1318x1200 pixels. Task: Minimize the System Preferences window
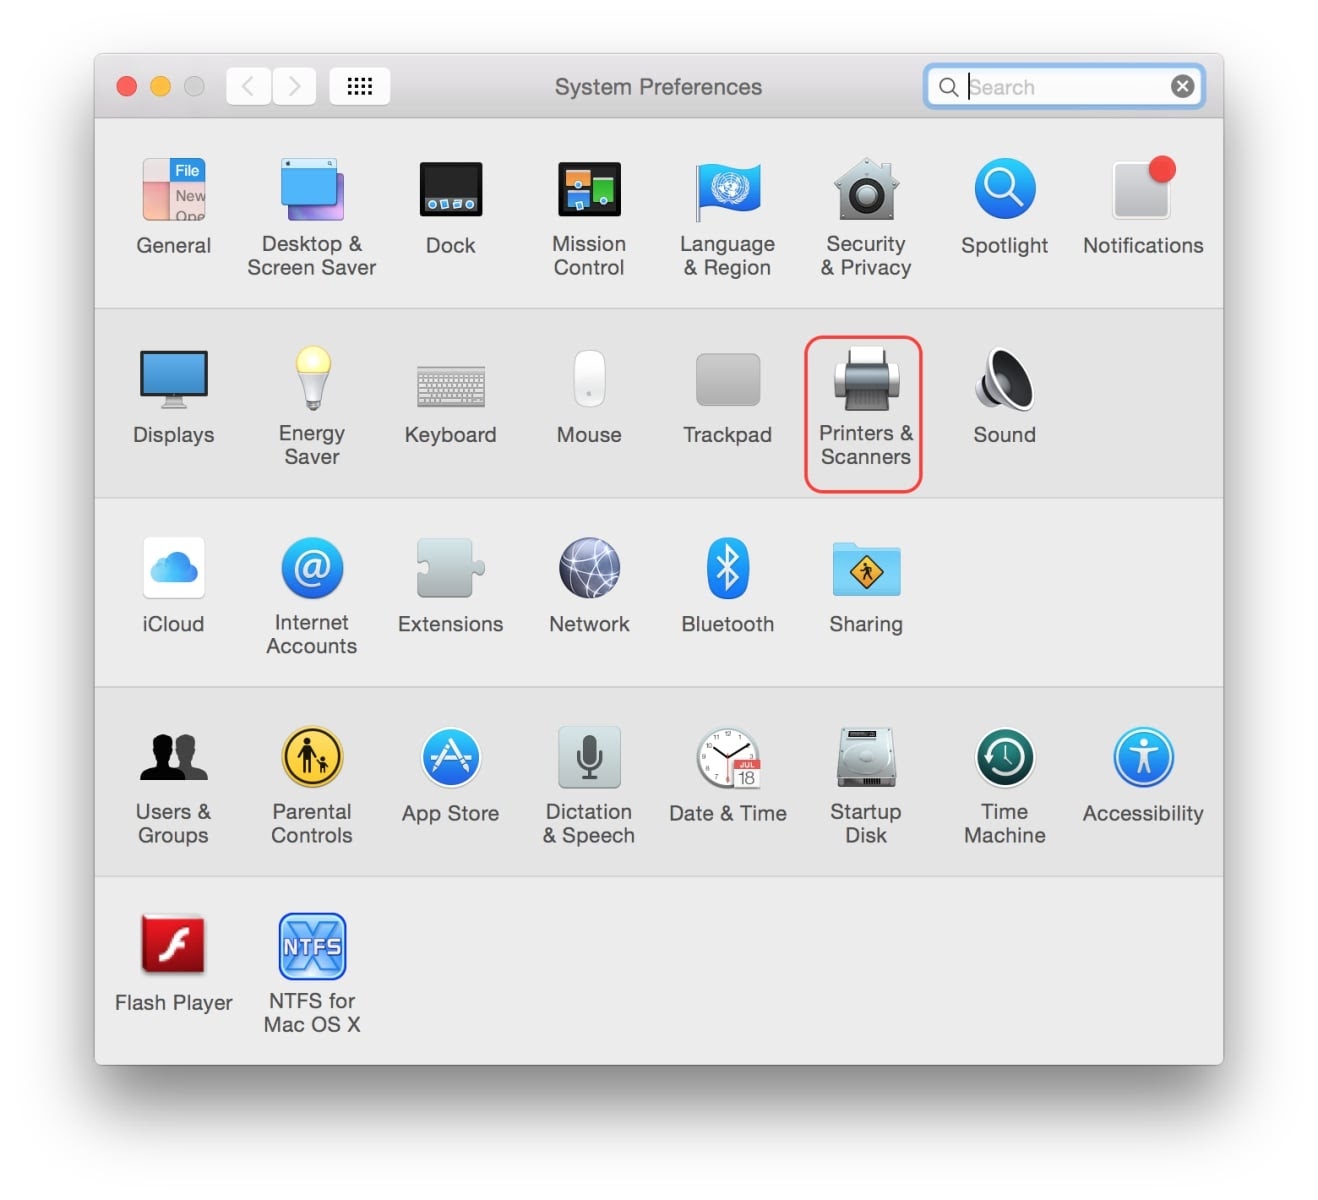coord(160,87)
